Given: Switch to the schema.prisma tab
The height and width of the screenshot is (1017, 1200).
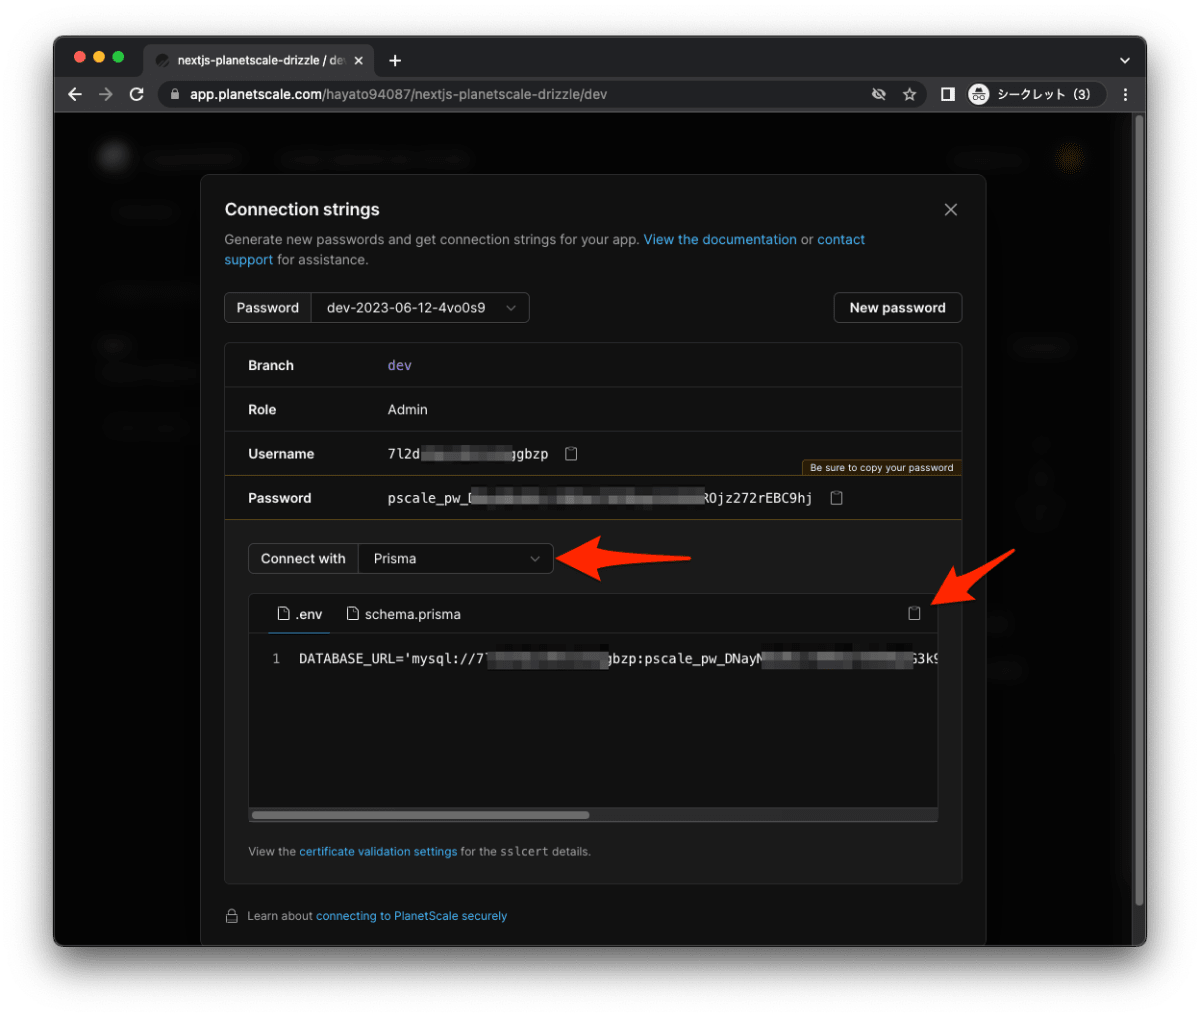Looking at the screenshot, I should click(x=403, y=614).
